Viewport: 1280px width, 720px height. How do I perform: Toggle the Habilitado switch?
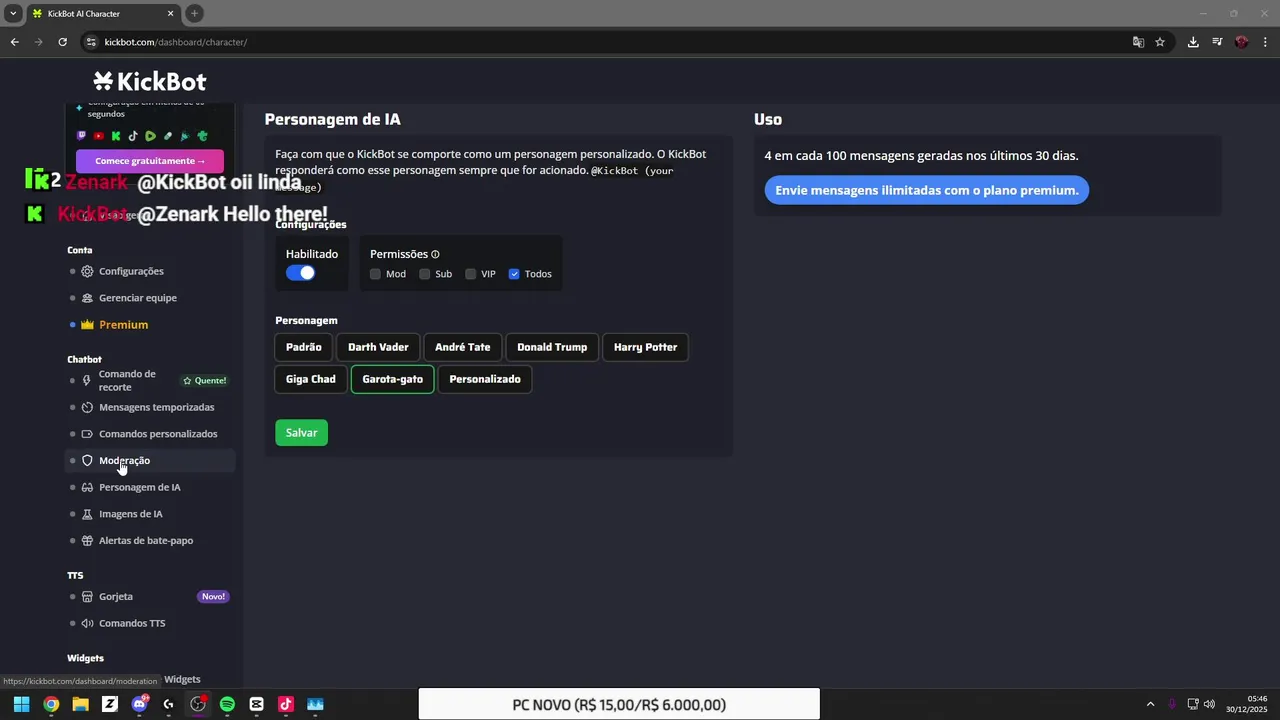pyautogui.click(x=301, y=273)
